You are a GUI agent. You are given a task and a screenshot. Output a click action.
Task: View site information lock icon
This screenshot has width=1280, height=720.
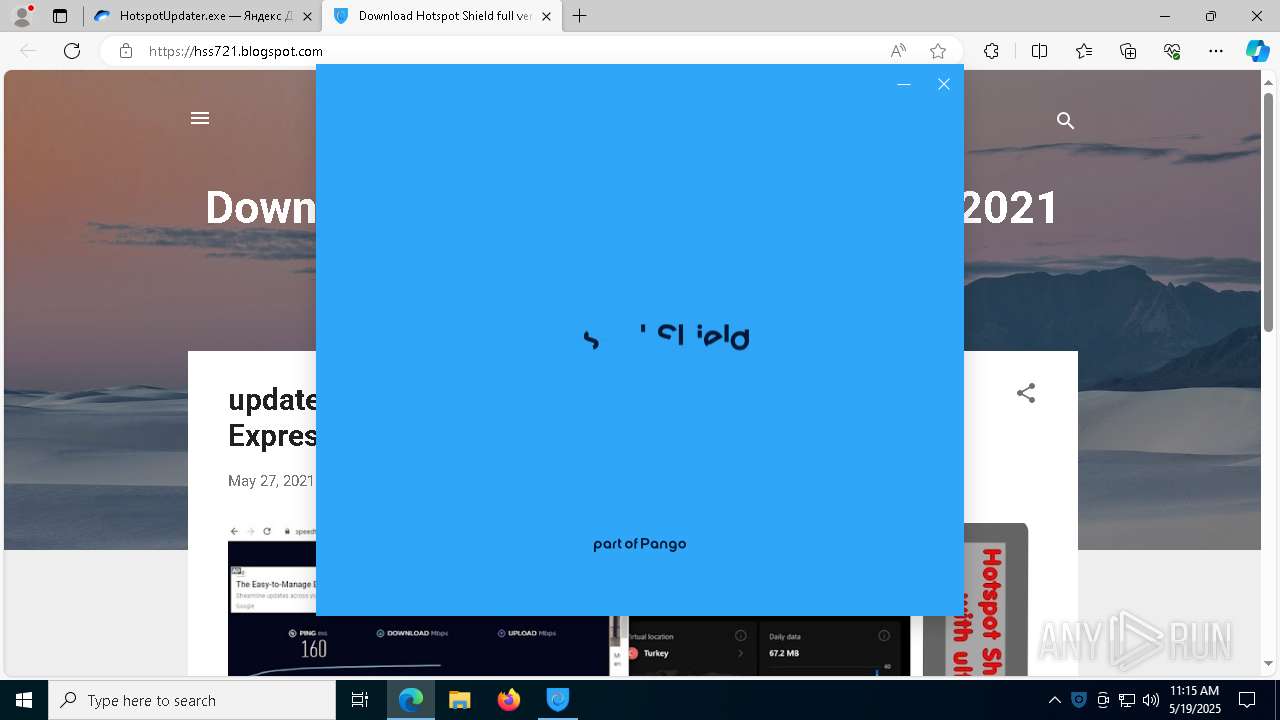[126, 51]
